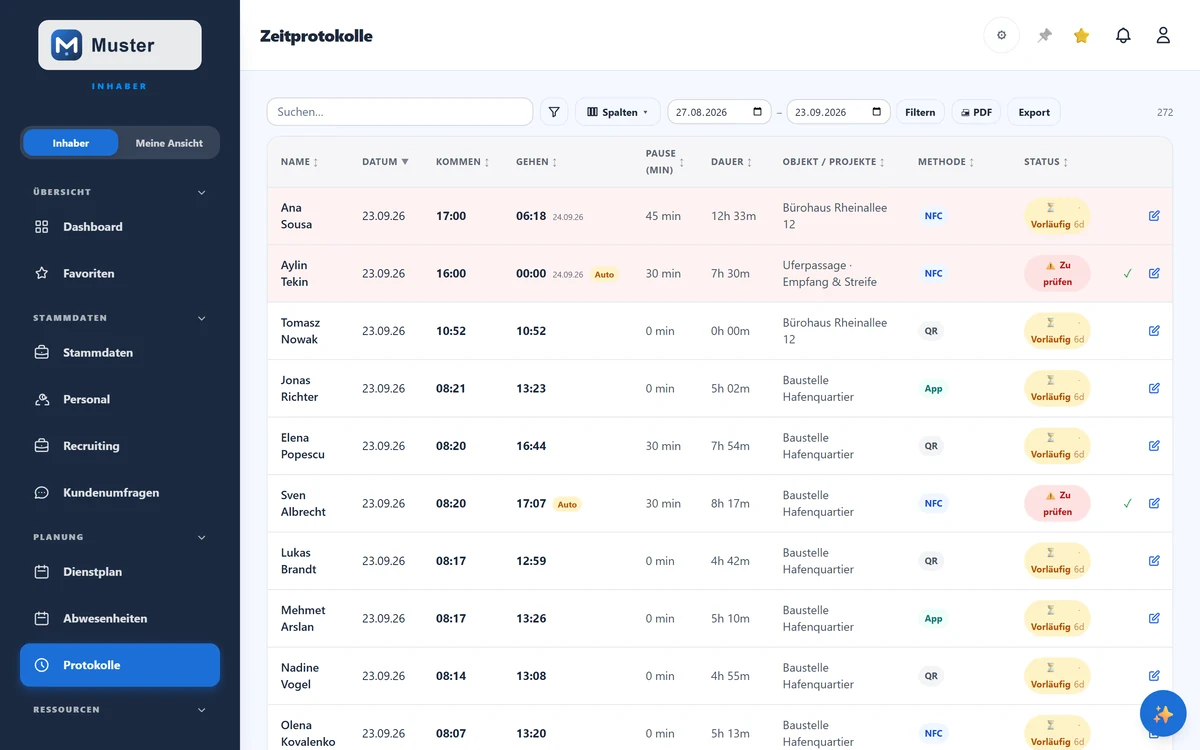
Task: Click the pin icon in header
Action: (1045, 35)
